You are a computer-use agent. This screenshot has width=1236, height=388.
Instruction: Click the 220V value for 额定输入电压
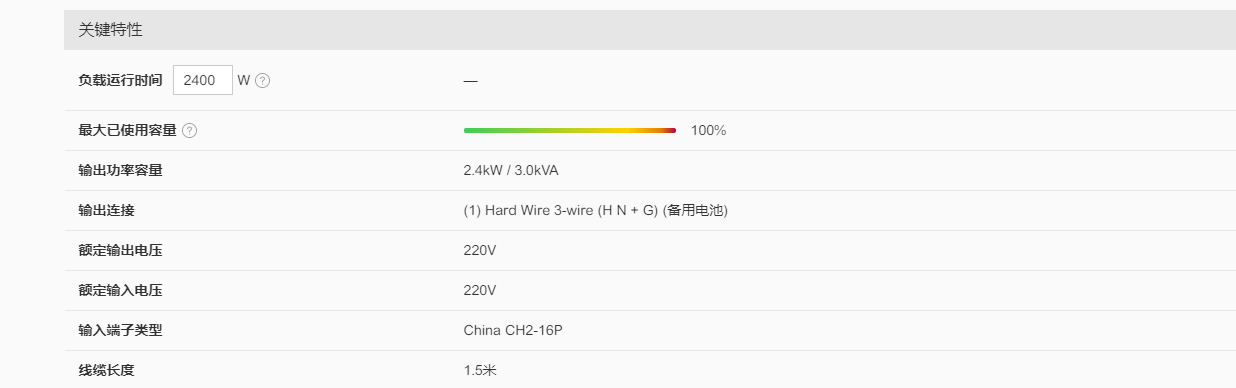pos(480,291)
